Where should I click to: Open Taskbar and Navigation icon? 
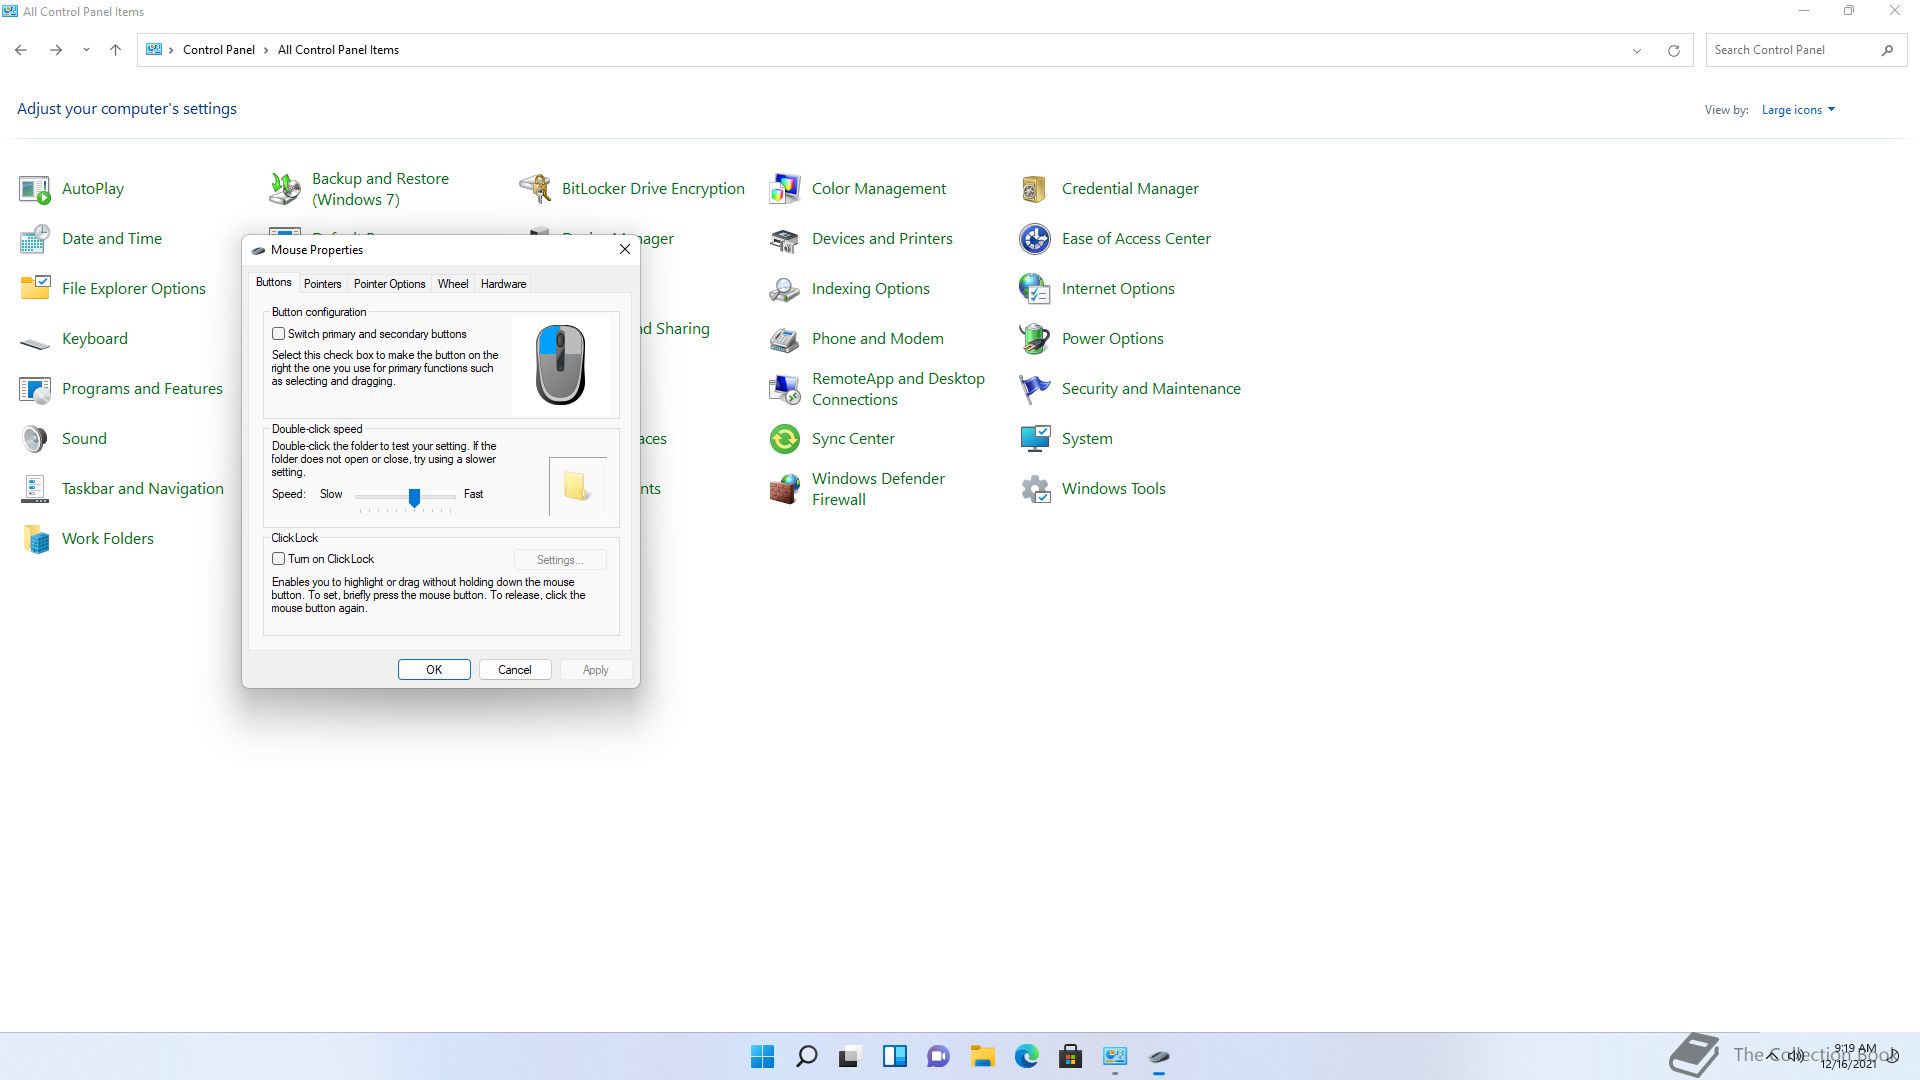pyautogui.click(x=35, y=489)
